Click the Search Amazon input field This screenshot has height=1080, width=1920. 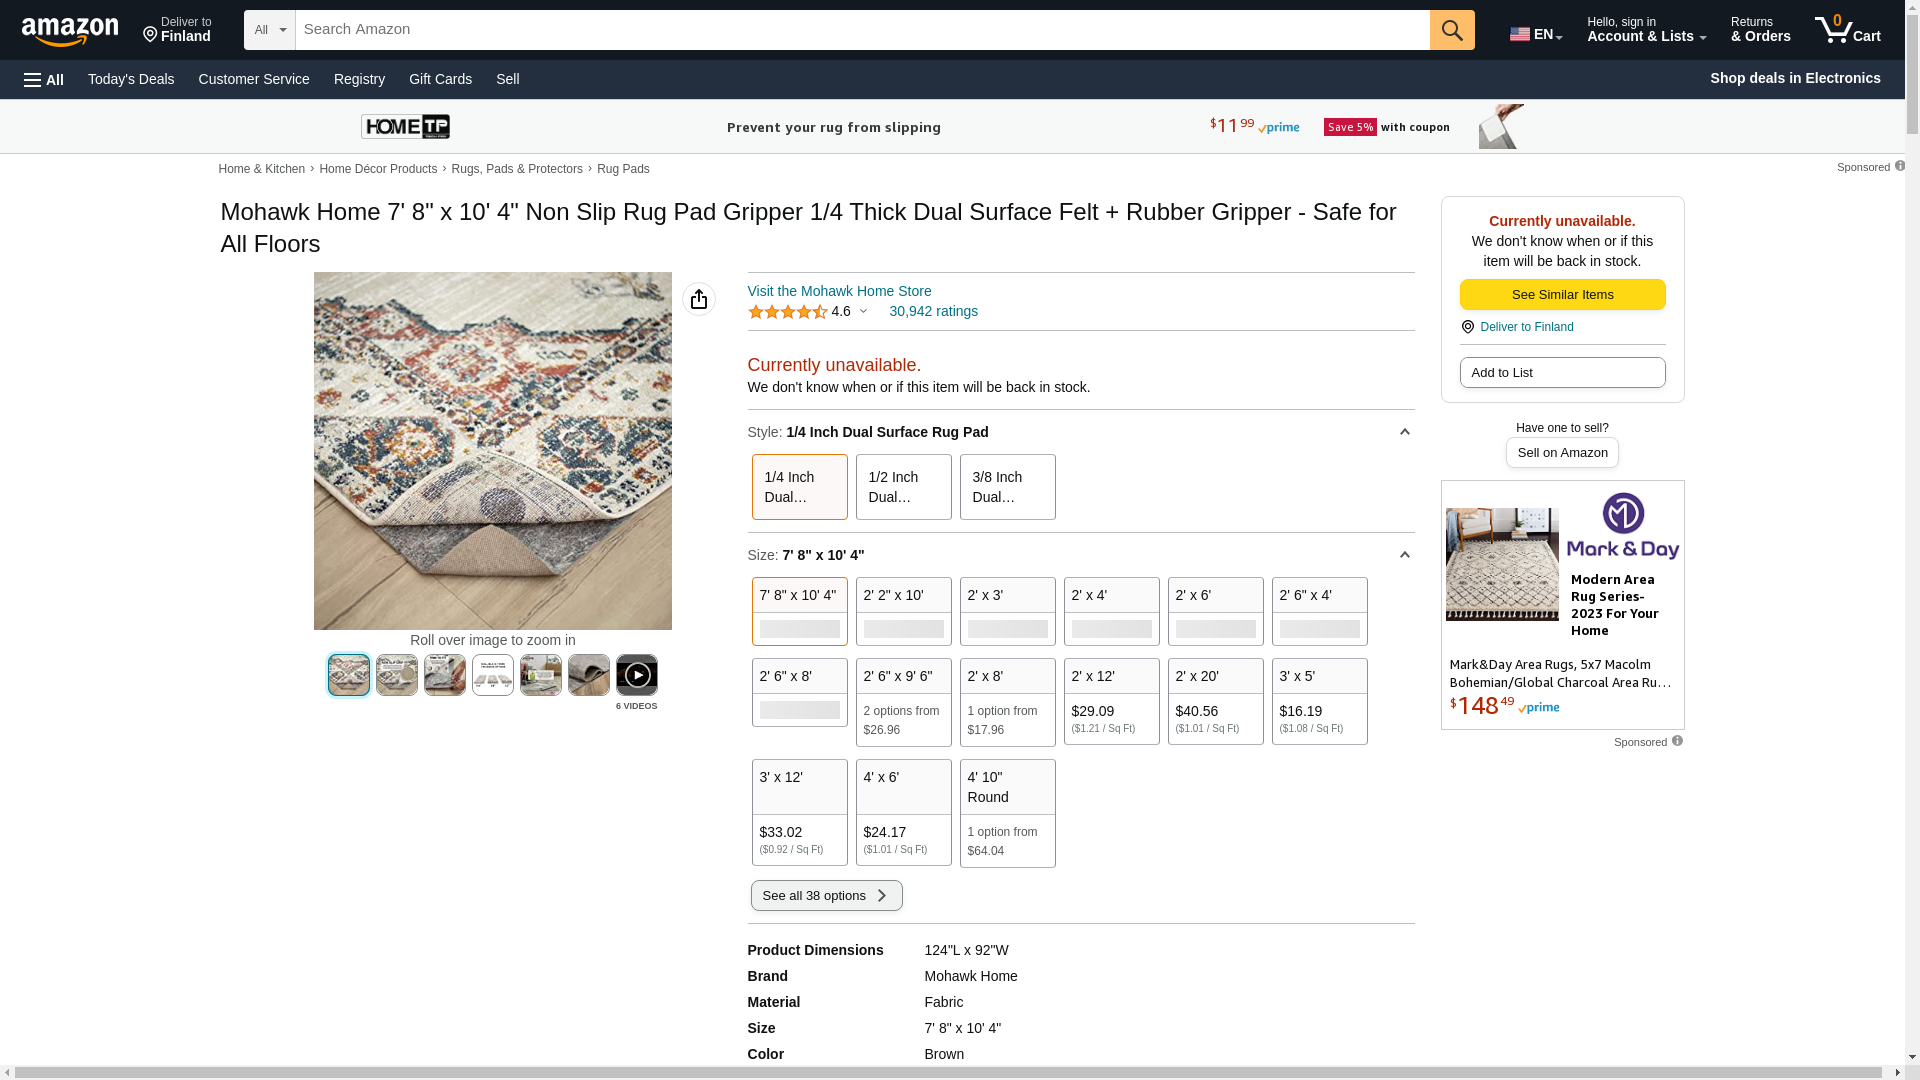coord(861,30)
